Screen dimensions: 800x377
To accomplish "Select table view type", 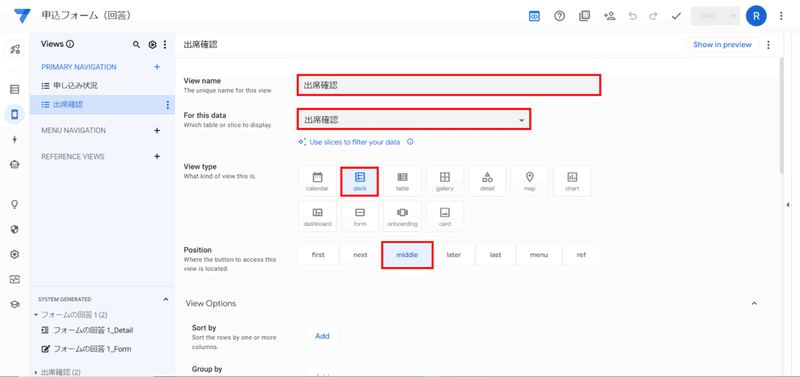I will coord(403,181).
